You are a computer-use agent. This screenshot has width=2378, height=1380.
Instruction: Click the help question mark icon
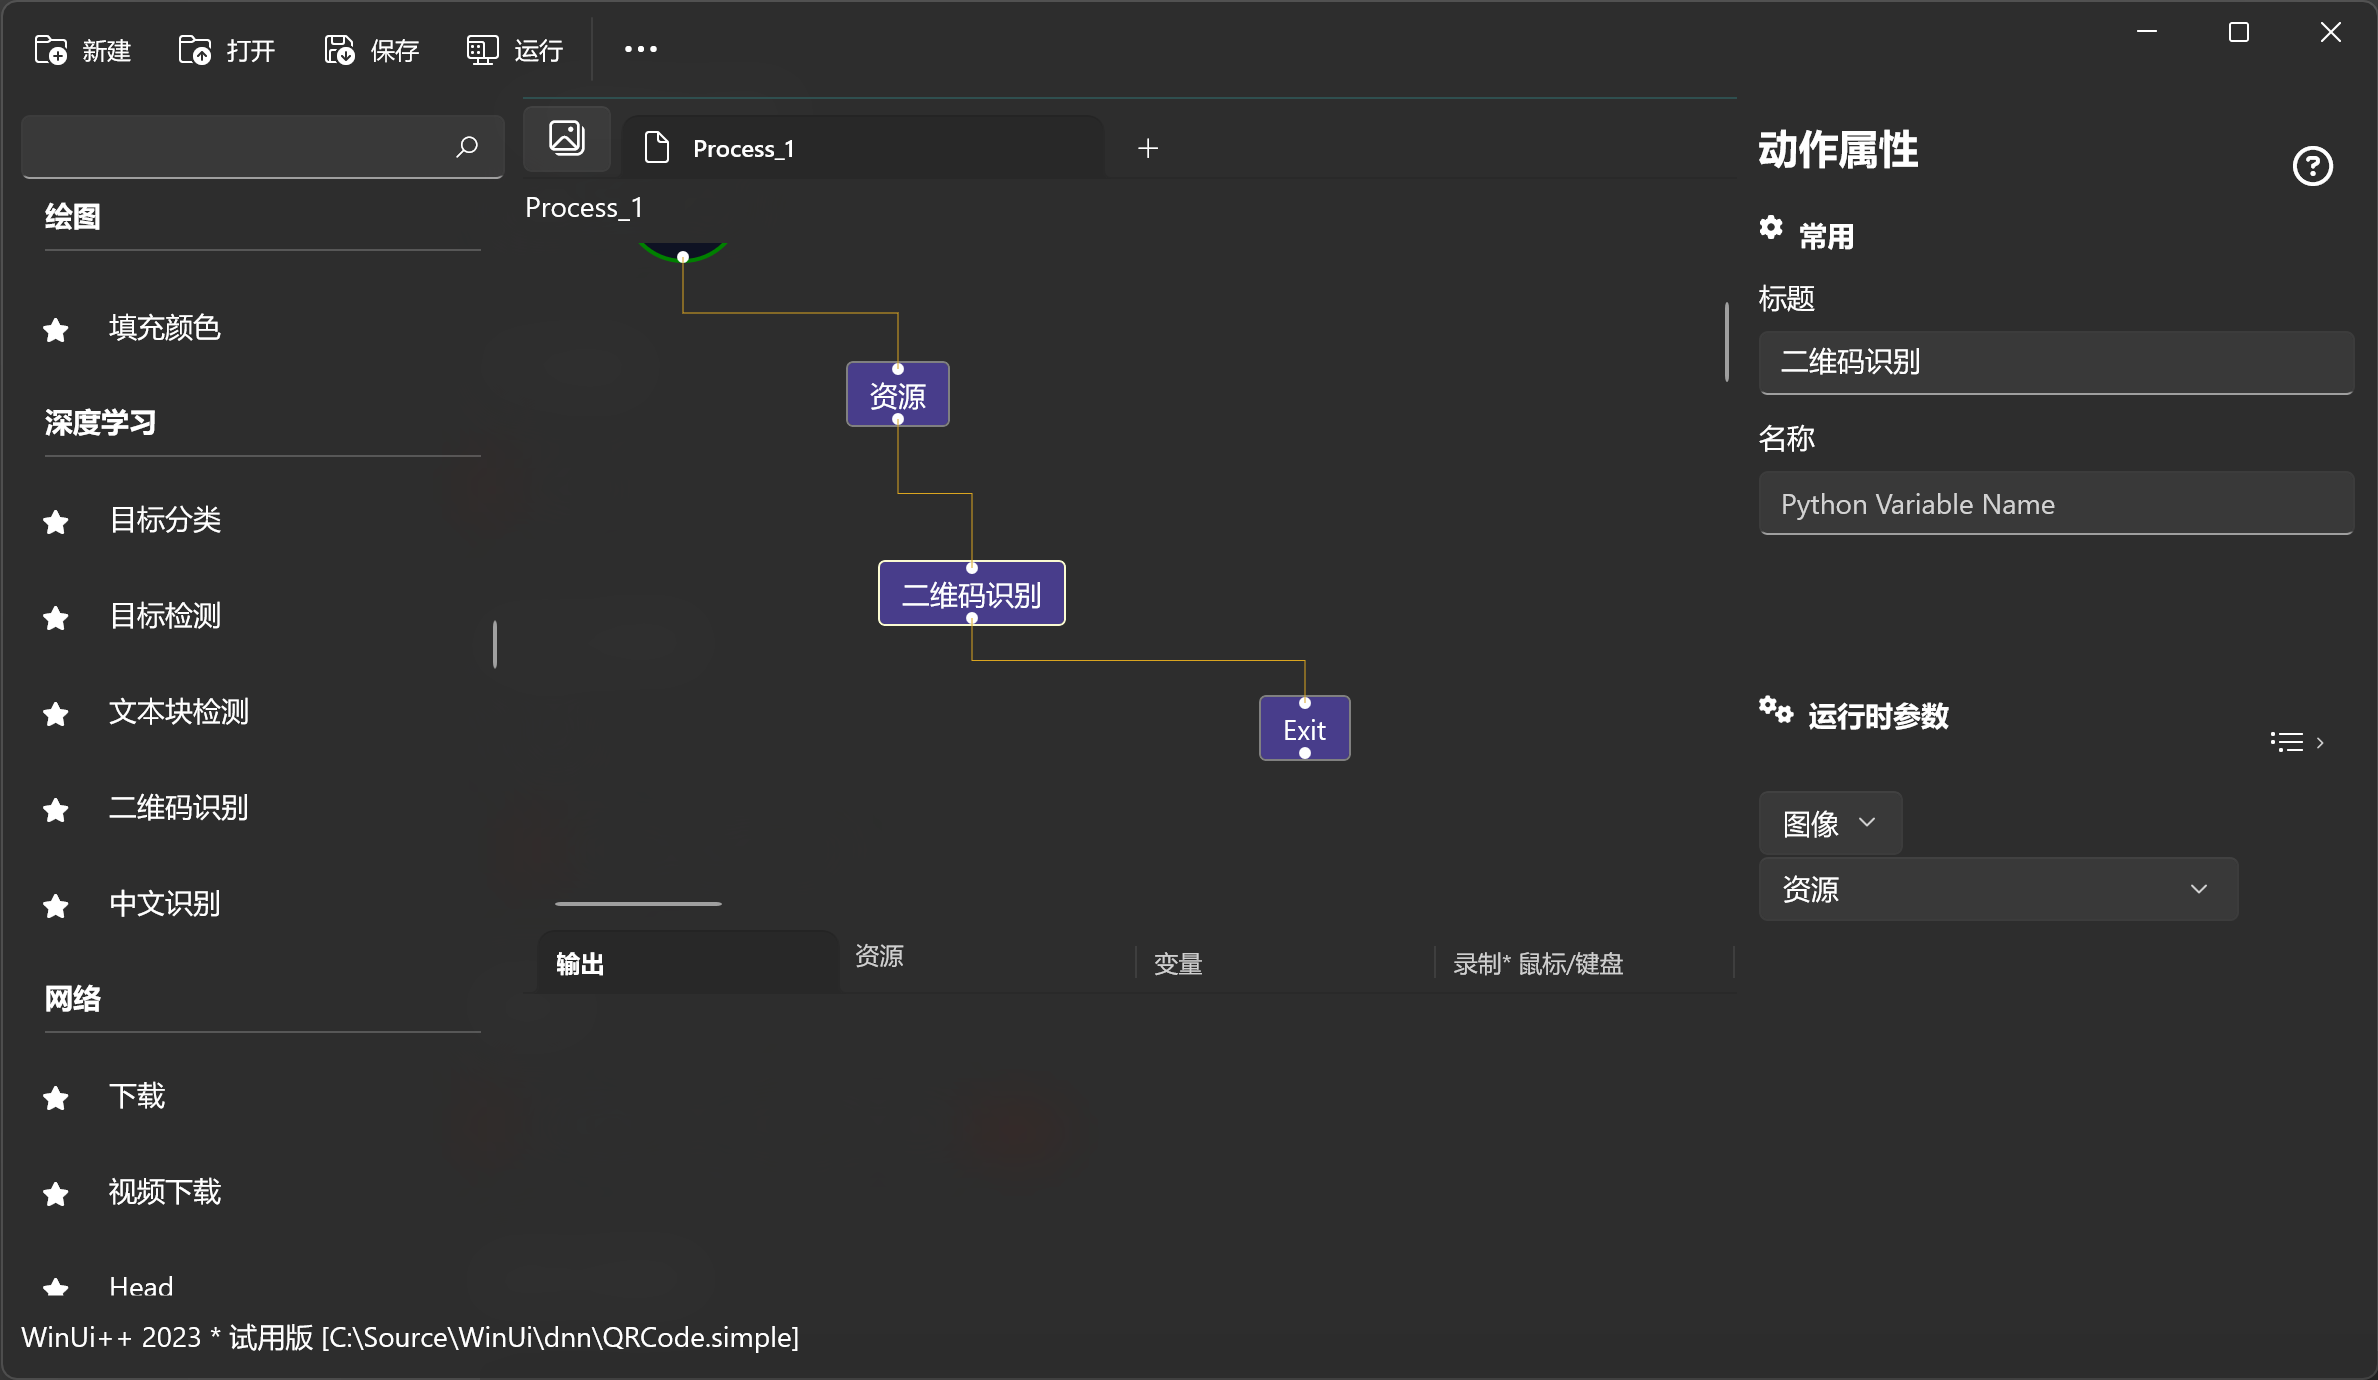(x=2312, y=166)
